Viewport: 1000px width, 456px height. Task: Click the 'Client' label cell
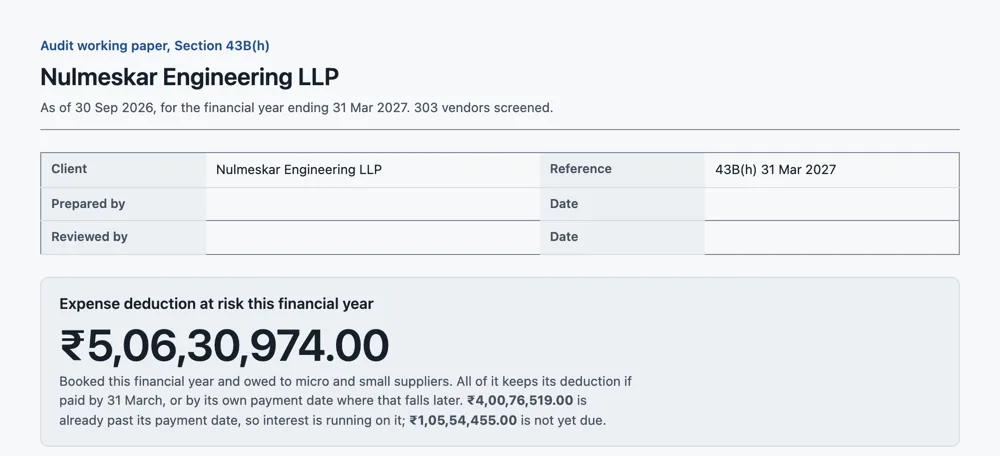click(124, 170)
